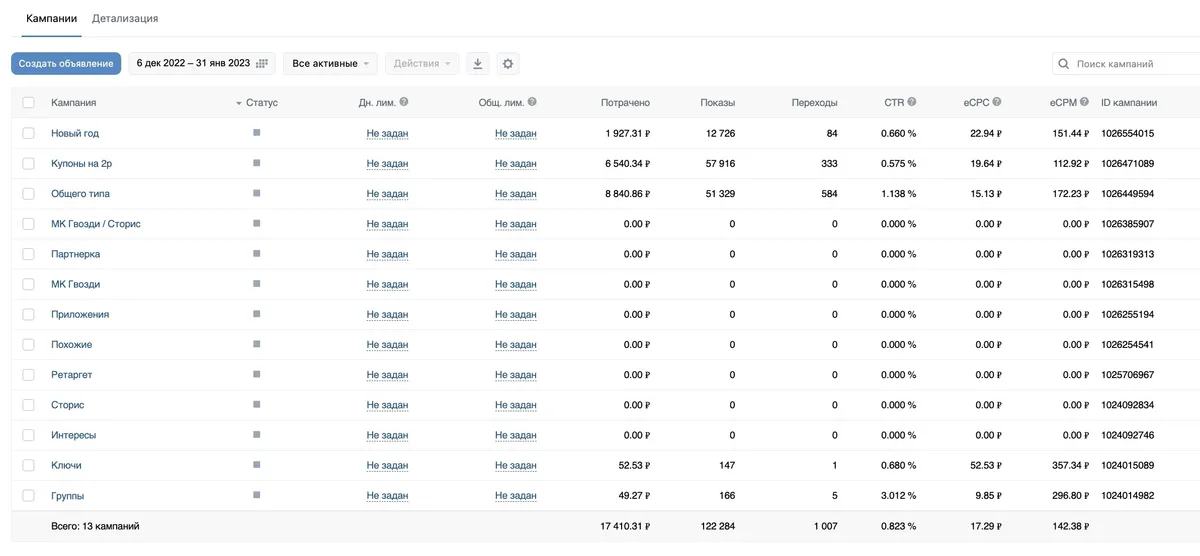The image size is (1200, 556).
Task: Select the Ретаргет campaign checkbox
Action: [x=28, y=375]
